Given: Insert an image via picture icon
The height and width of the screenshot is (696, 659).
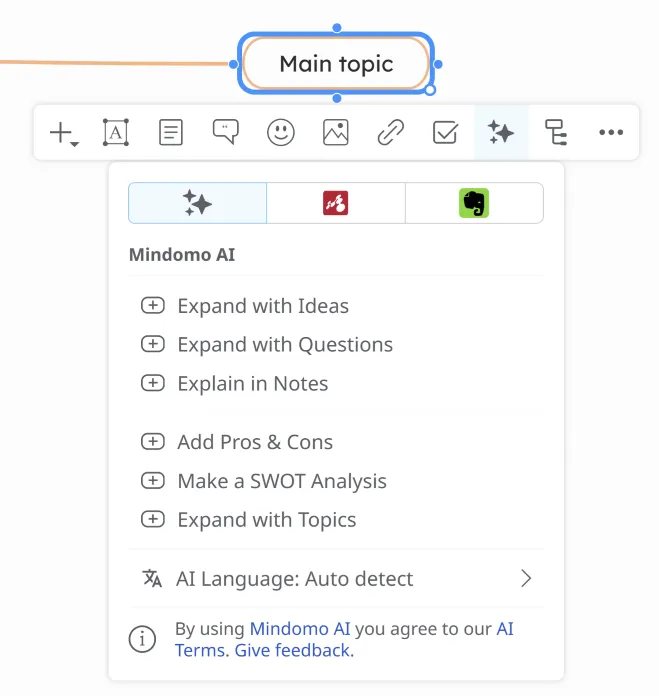Looking at the screenshot, I should 335,132.
